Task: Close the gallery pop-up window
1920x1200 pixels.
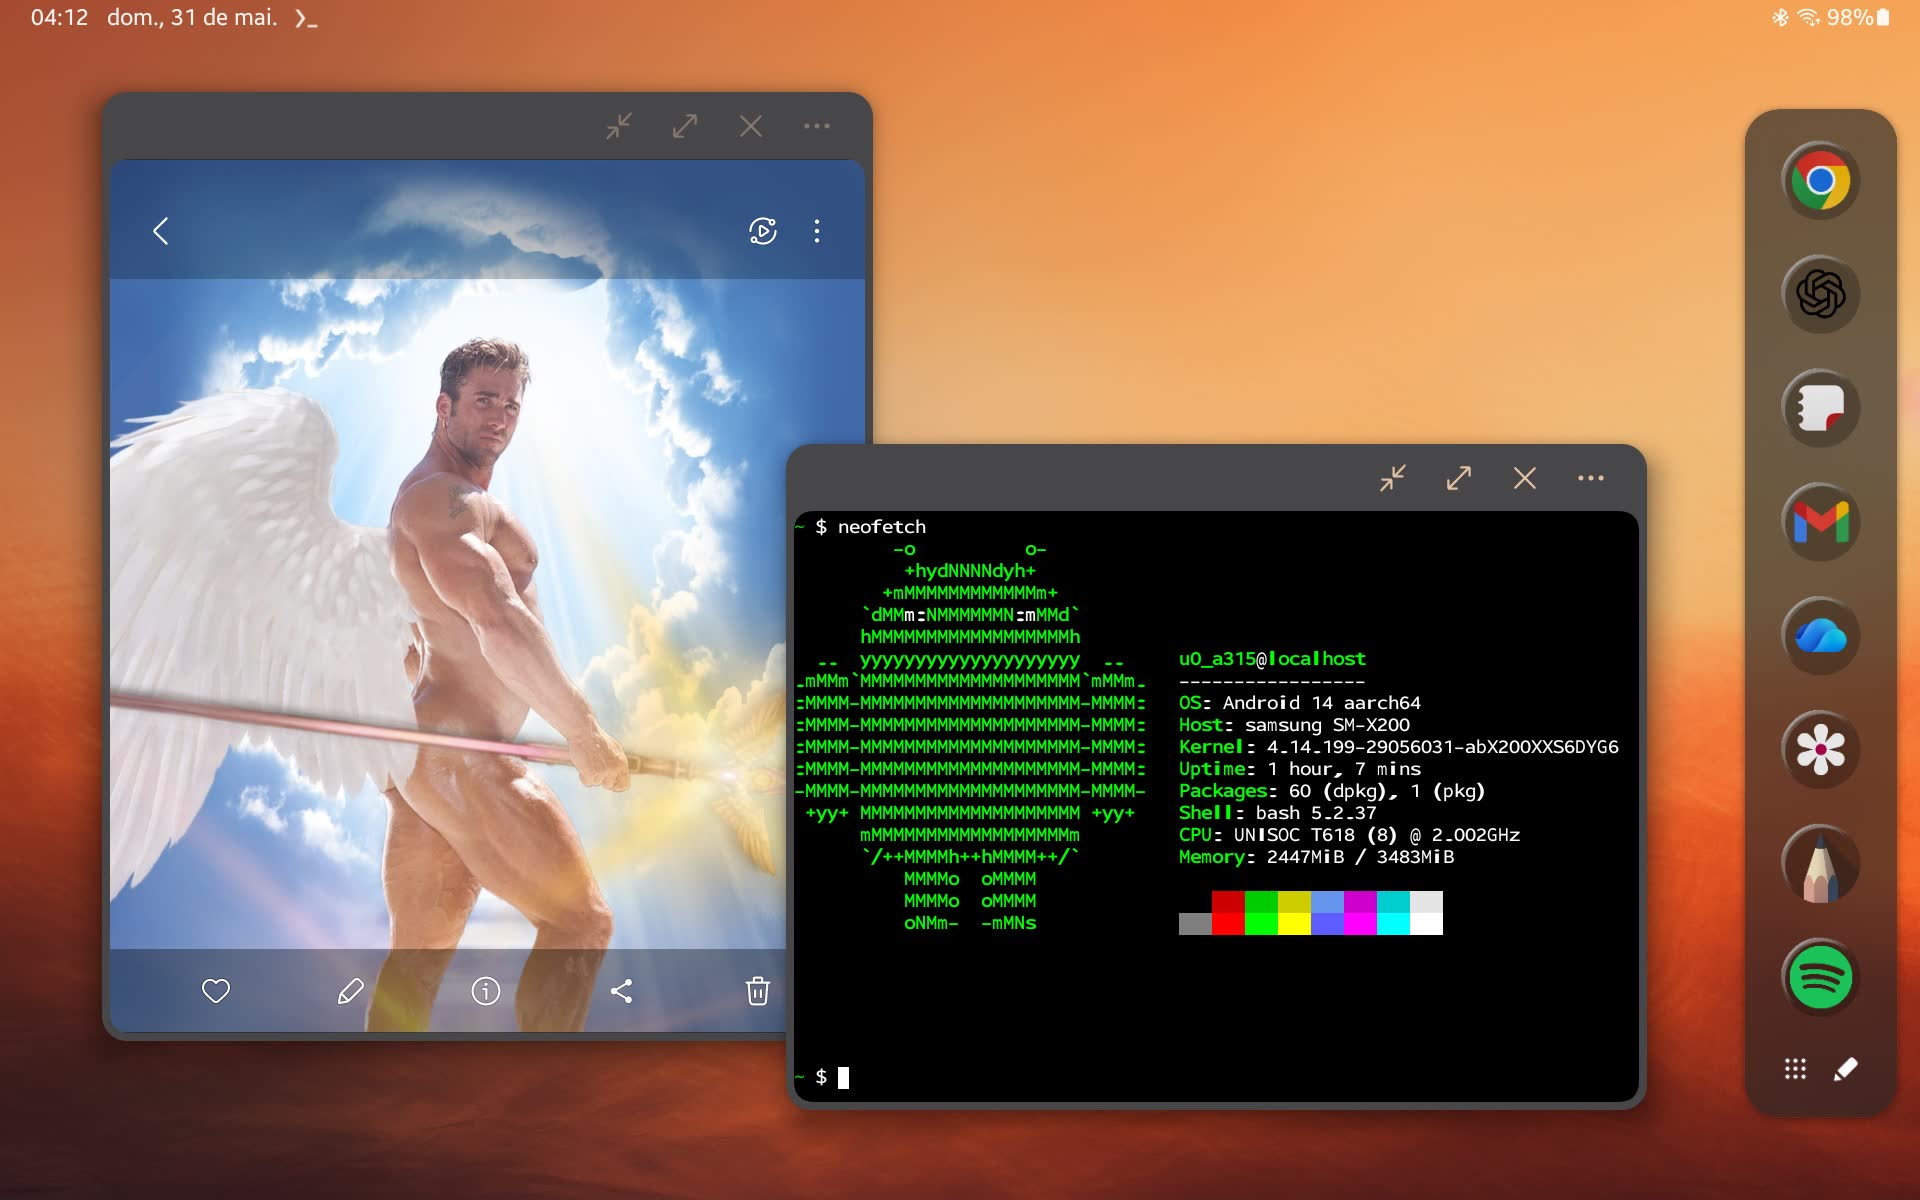Action: (x=751, y=126)
